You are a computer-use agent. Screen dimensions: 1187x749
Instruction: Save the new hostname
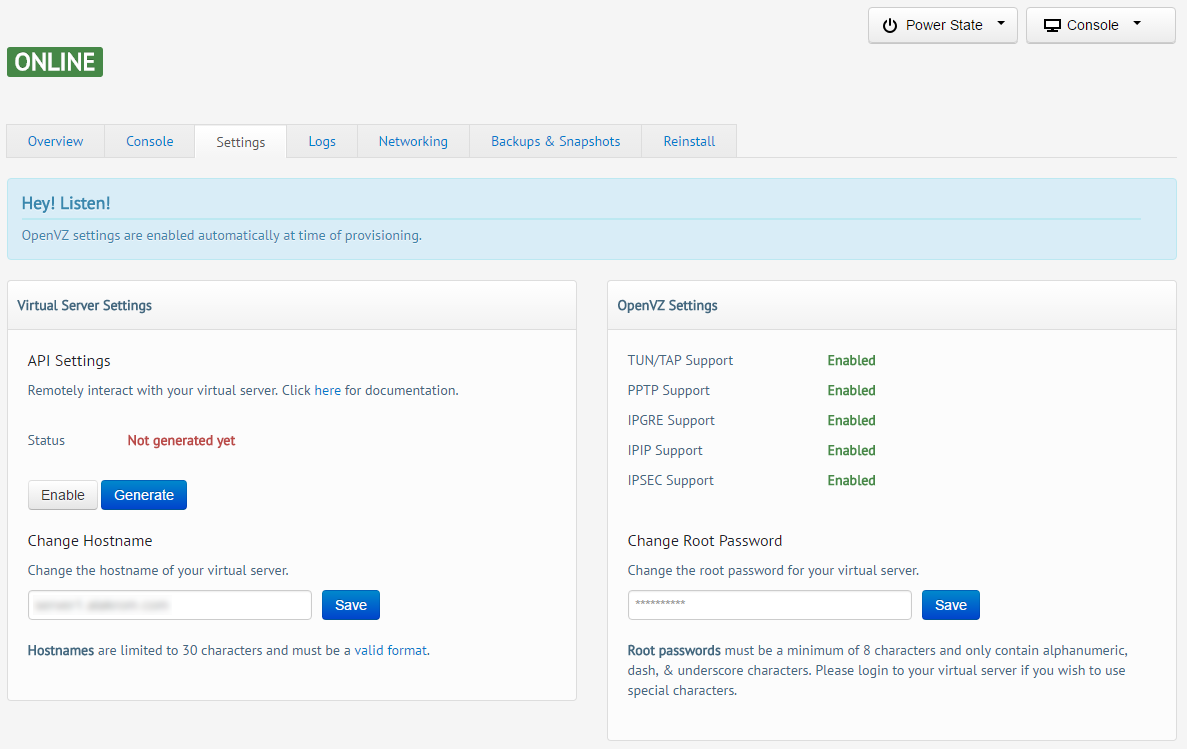point(351,605)
